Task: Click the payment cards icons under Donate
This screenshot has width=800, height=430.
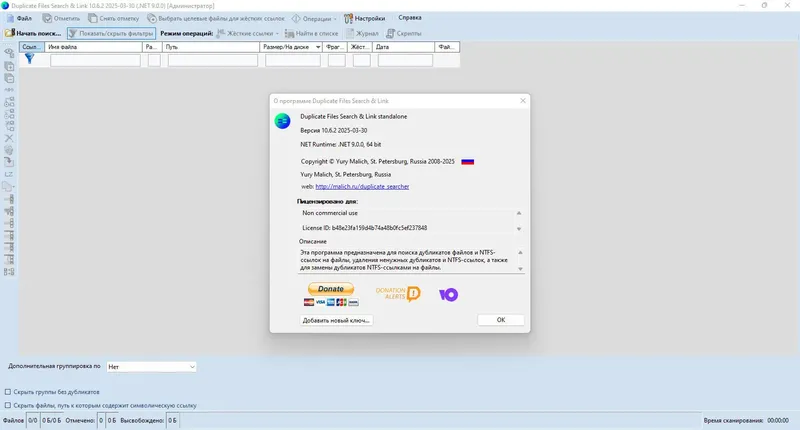Action: tap(331, 302)
